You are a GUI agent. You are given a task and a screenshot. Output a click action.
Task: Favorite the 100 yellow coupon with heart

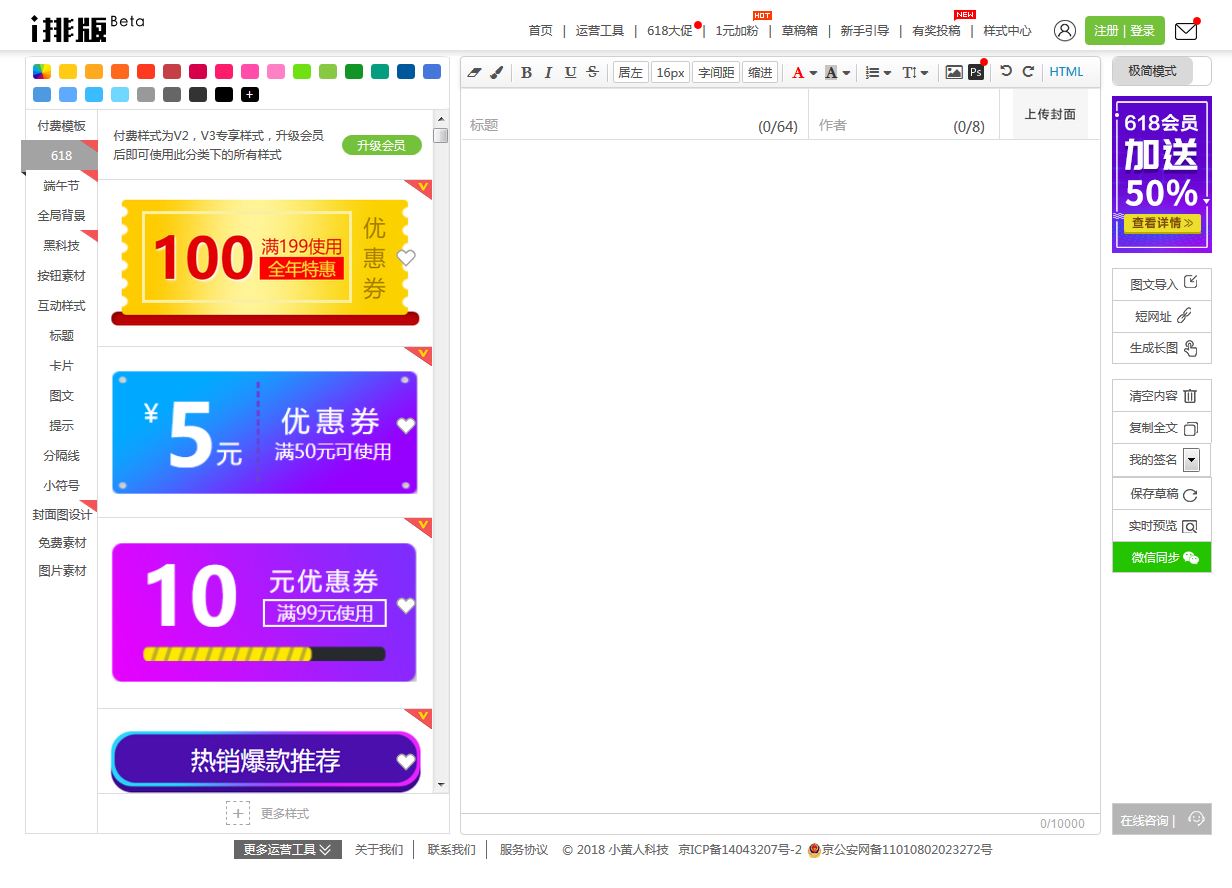coord(405,258)
